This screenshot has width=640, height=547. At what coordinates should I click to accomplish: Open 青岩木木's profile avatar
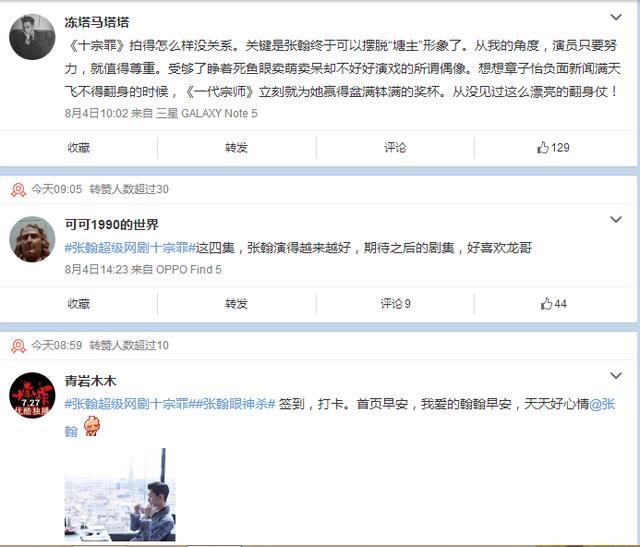coord(32,395)
